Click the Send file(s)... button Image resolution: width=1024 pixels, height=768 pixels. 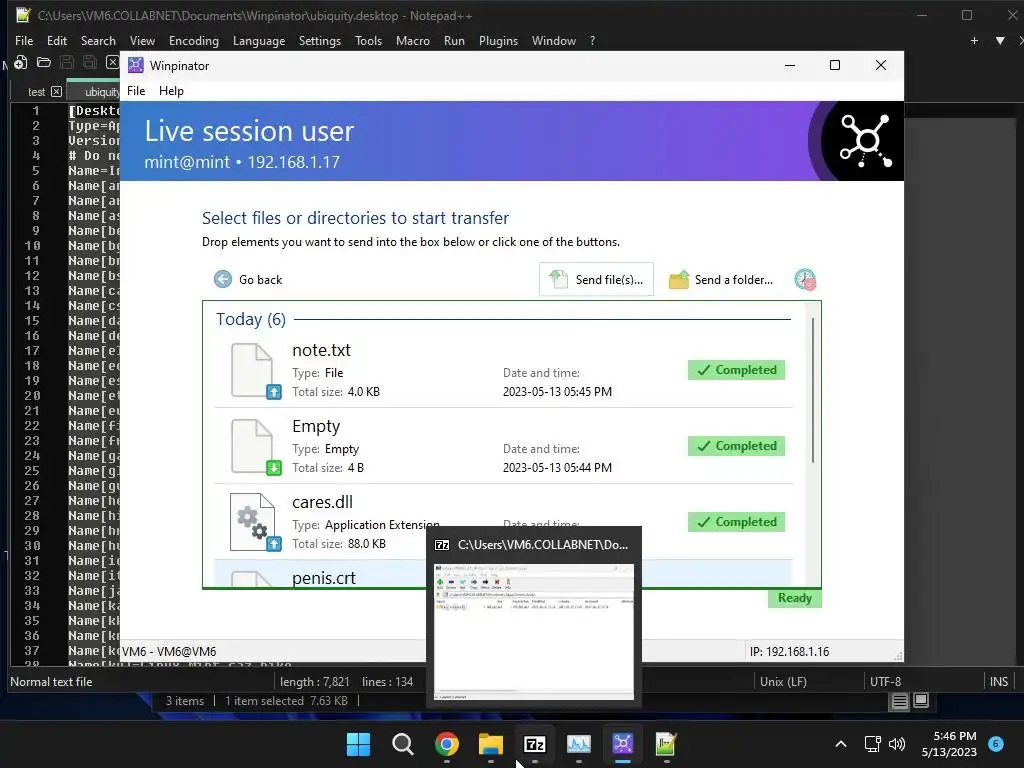click(596, 280)
